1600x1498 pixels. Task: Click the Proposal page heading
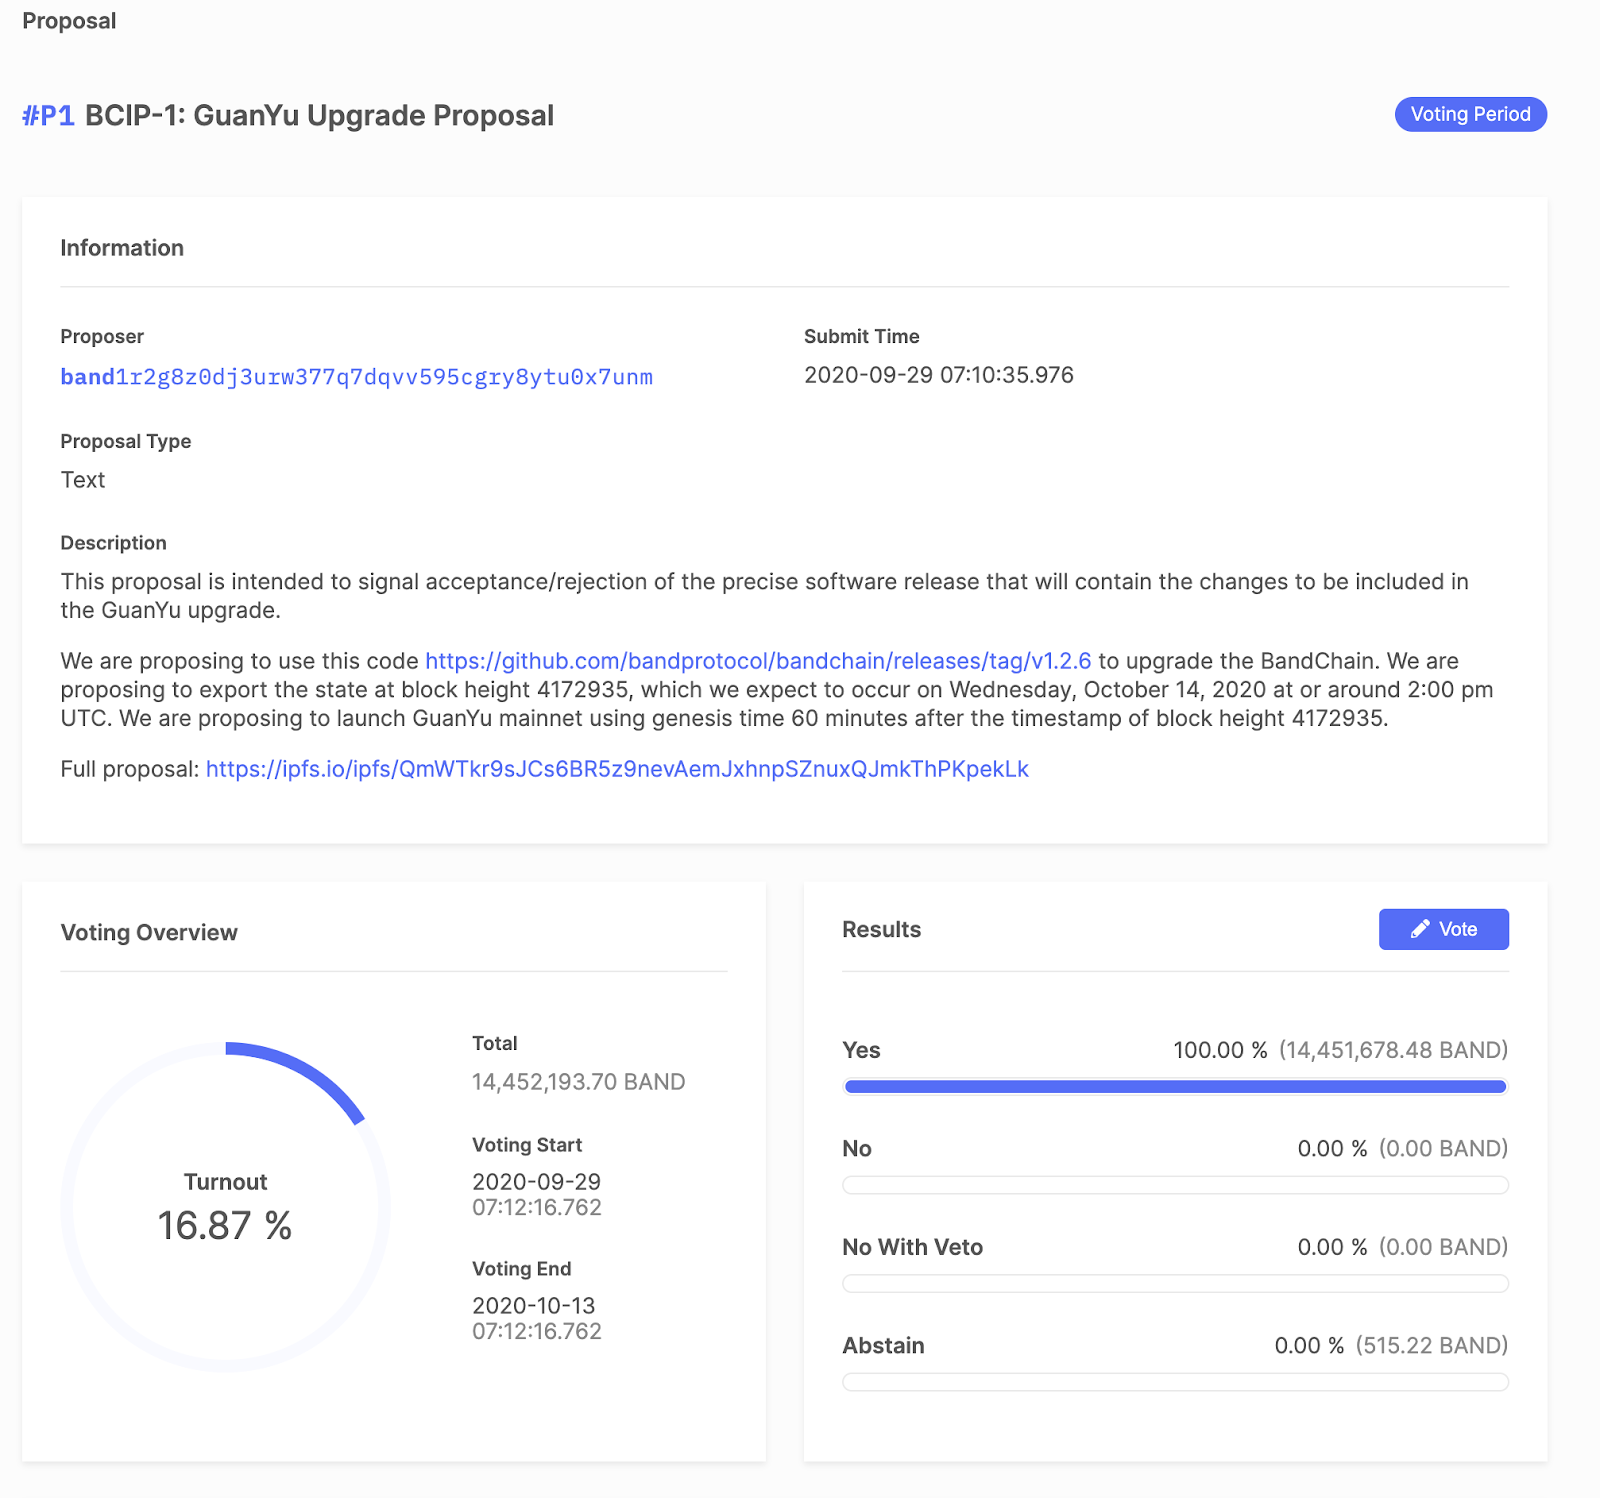(x=69, y=21)
